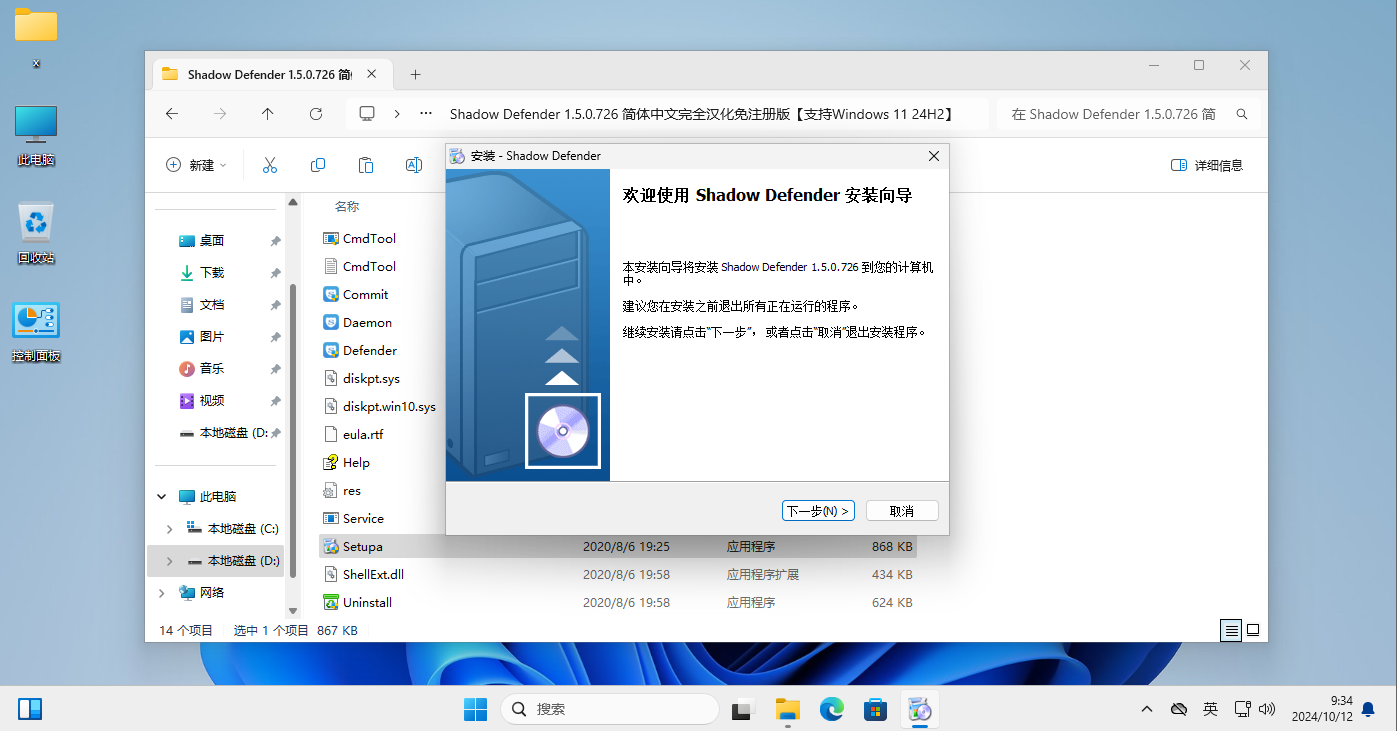1397x731 pixels.
Task: Select the Setupa application row
Action: point(617,547)
